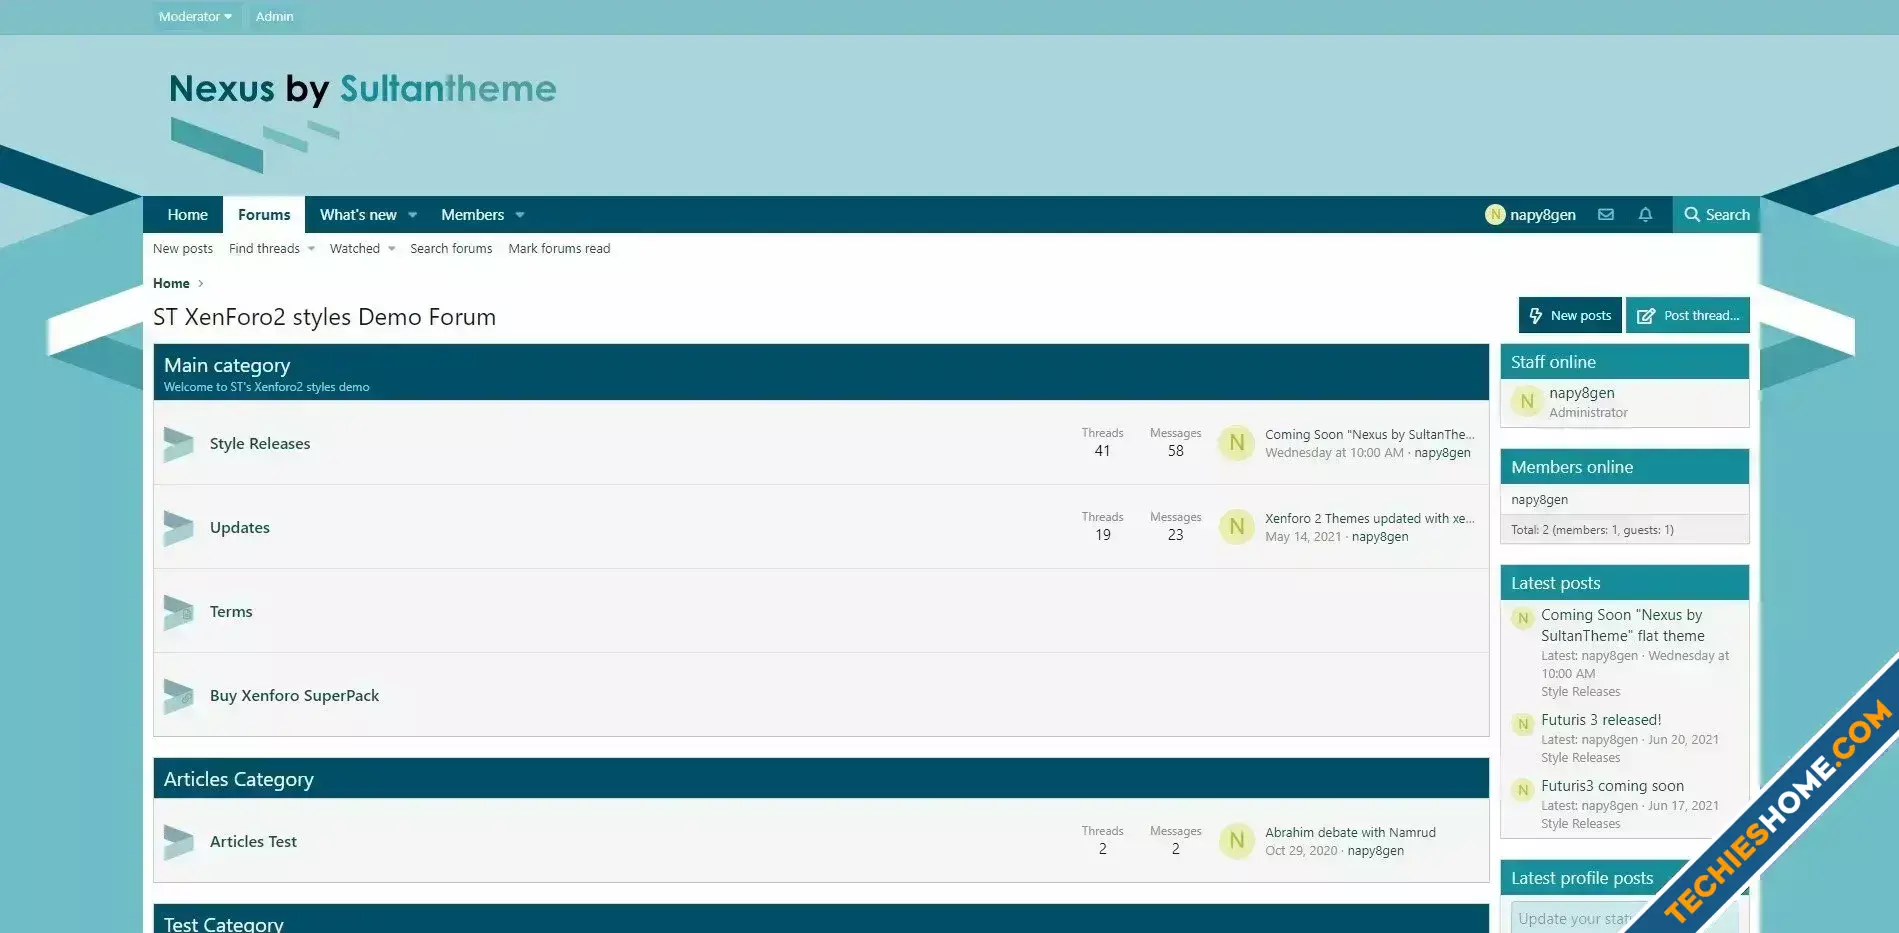Open the Admin link in top bar

[x=274, y=16]
